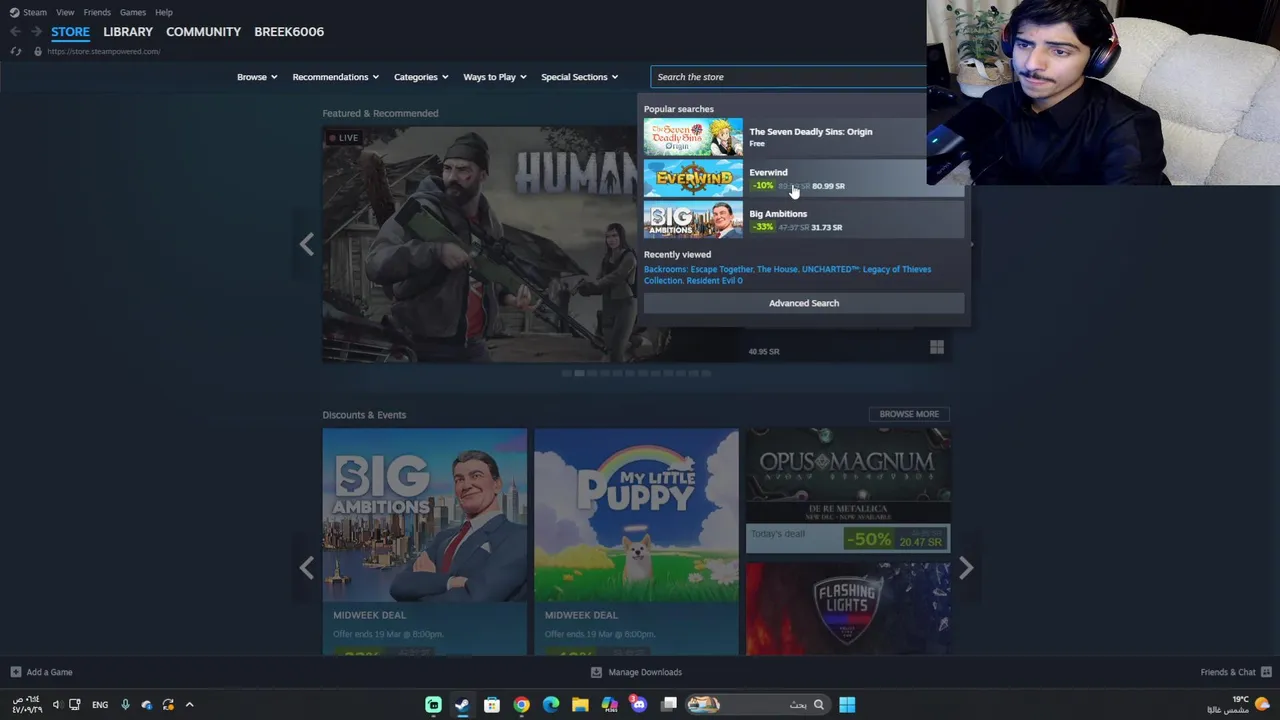Expand the Ways to Play dropdown
The image size is (1280, 720).
494,77
